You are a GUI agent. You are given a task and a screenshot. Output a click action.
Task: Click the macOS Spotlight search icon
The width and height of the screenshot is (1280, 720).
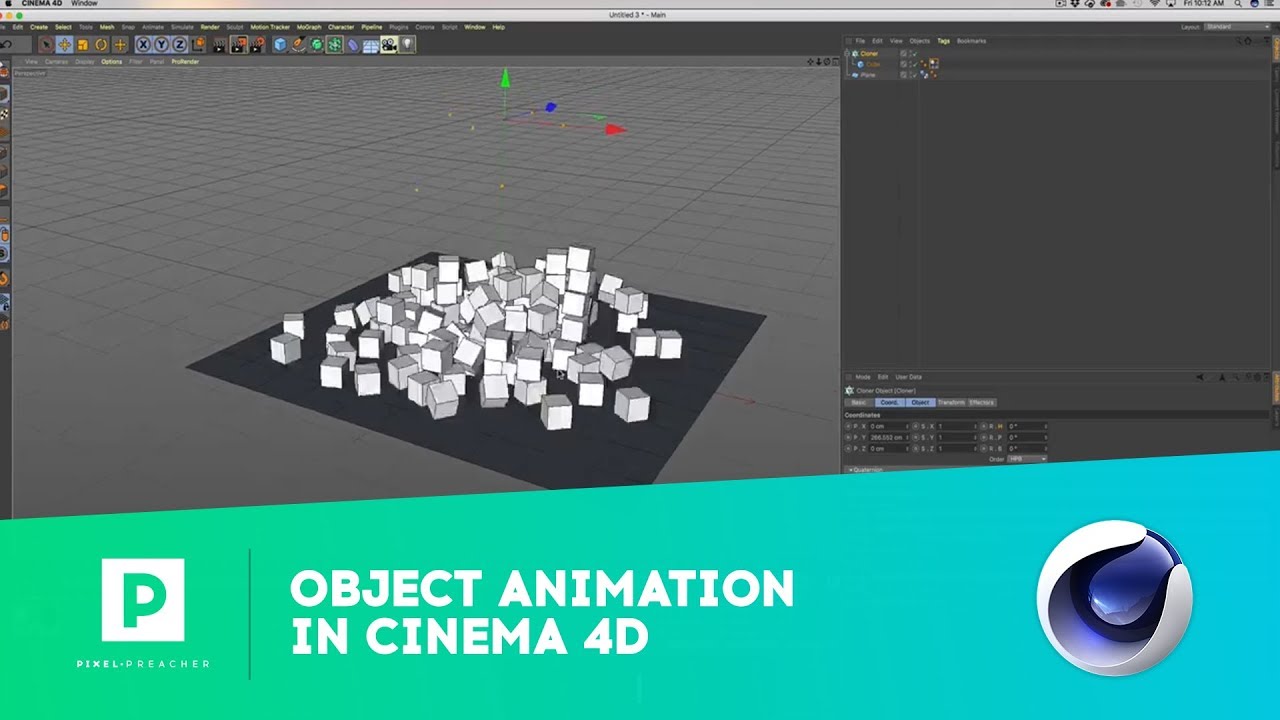pyautogui.click(x=1237, y=4)
